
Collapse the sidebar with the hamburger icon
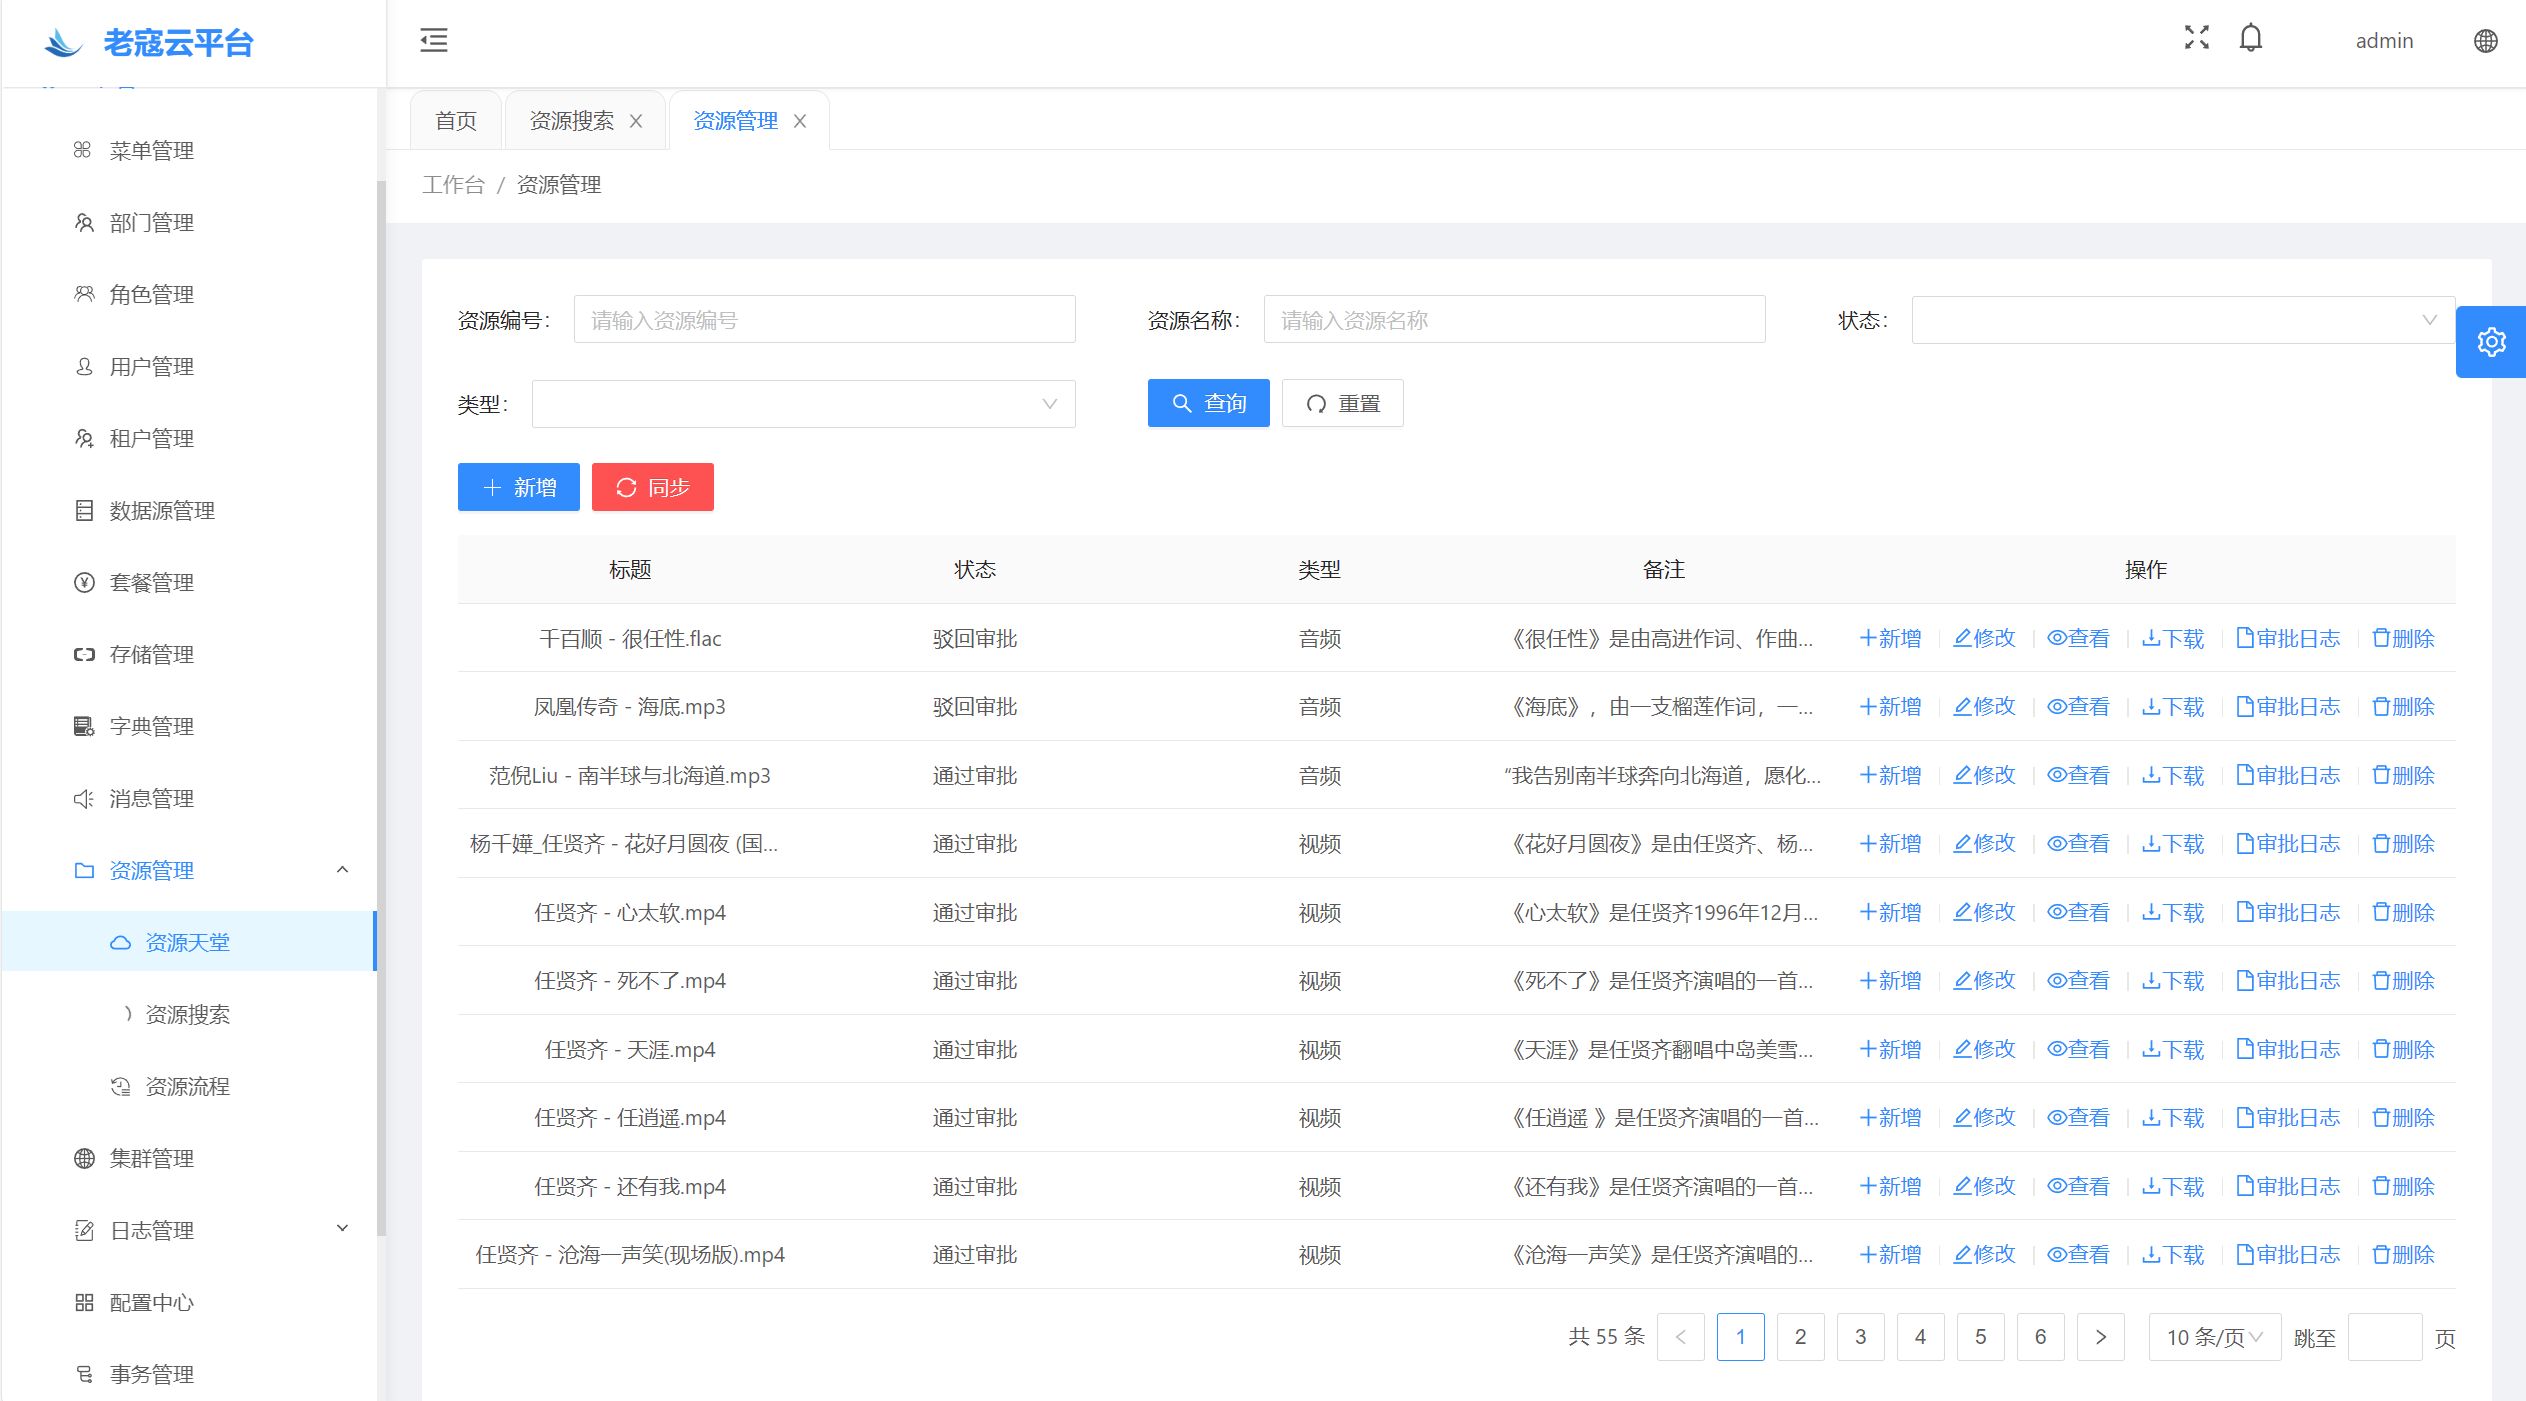point(433,40)
